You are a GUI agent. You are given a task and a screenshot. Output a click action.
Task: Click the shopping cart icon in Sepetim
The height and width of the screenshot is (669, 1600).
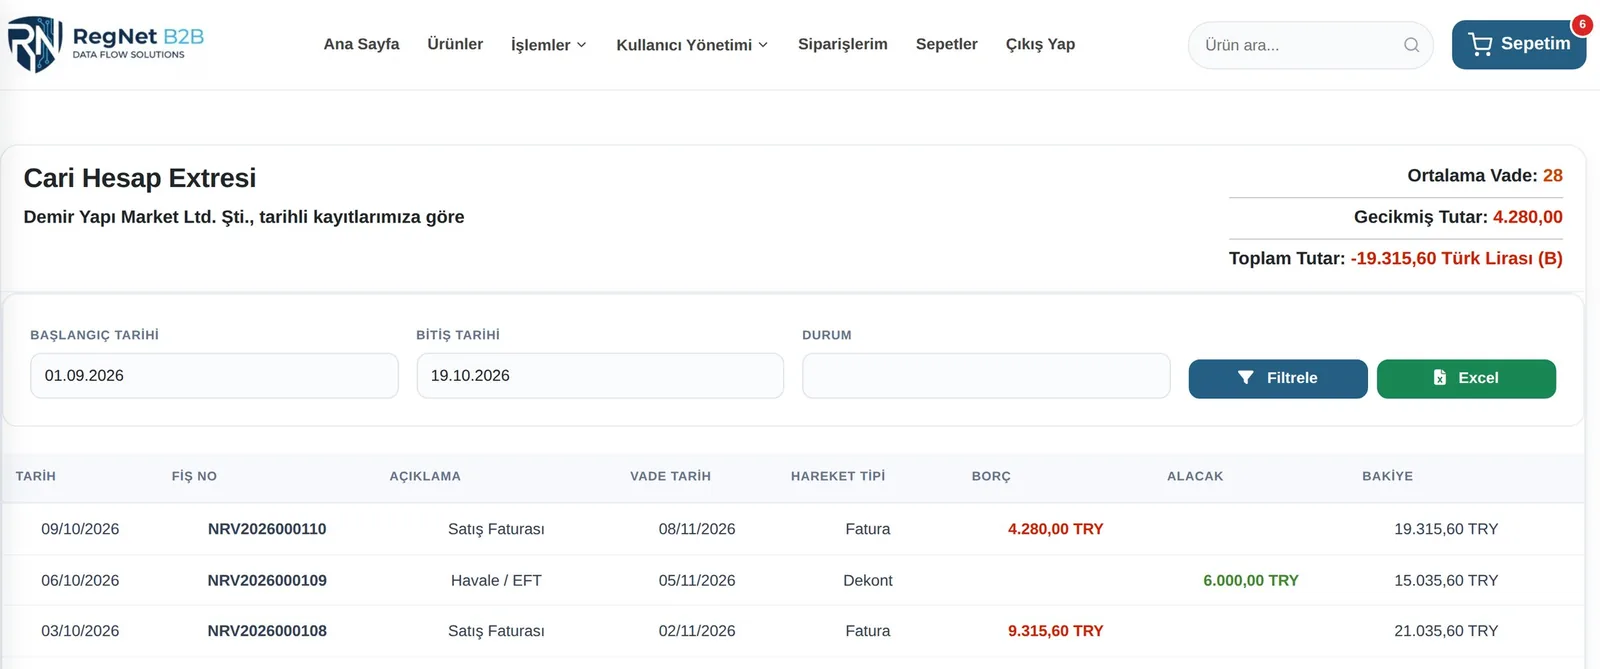(x=1480, y=44)
